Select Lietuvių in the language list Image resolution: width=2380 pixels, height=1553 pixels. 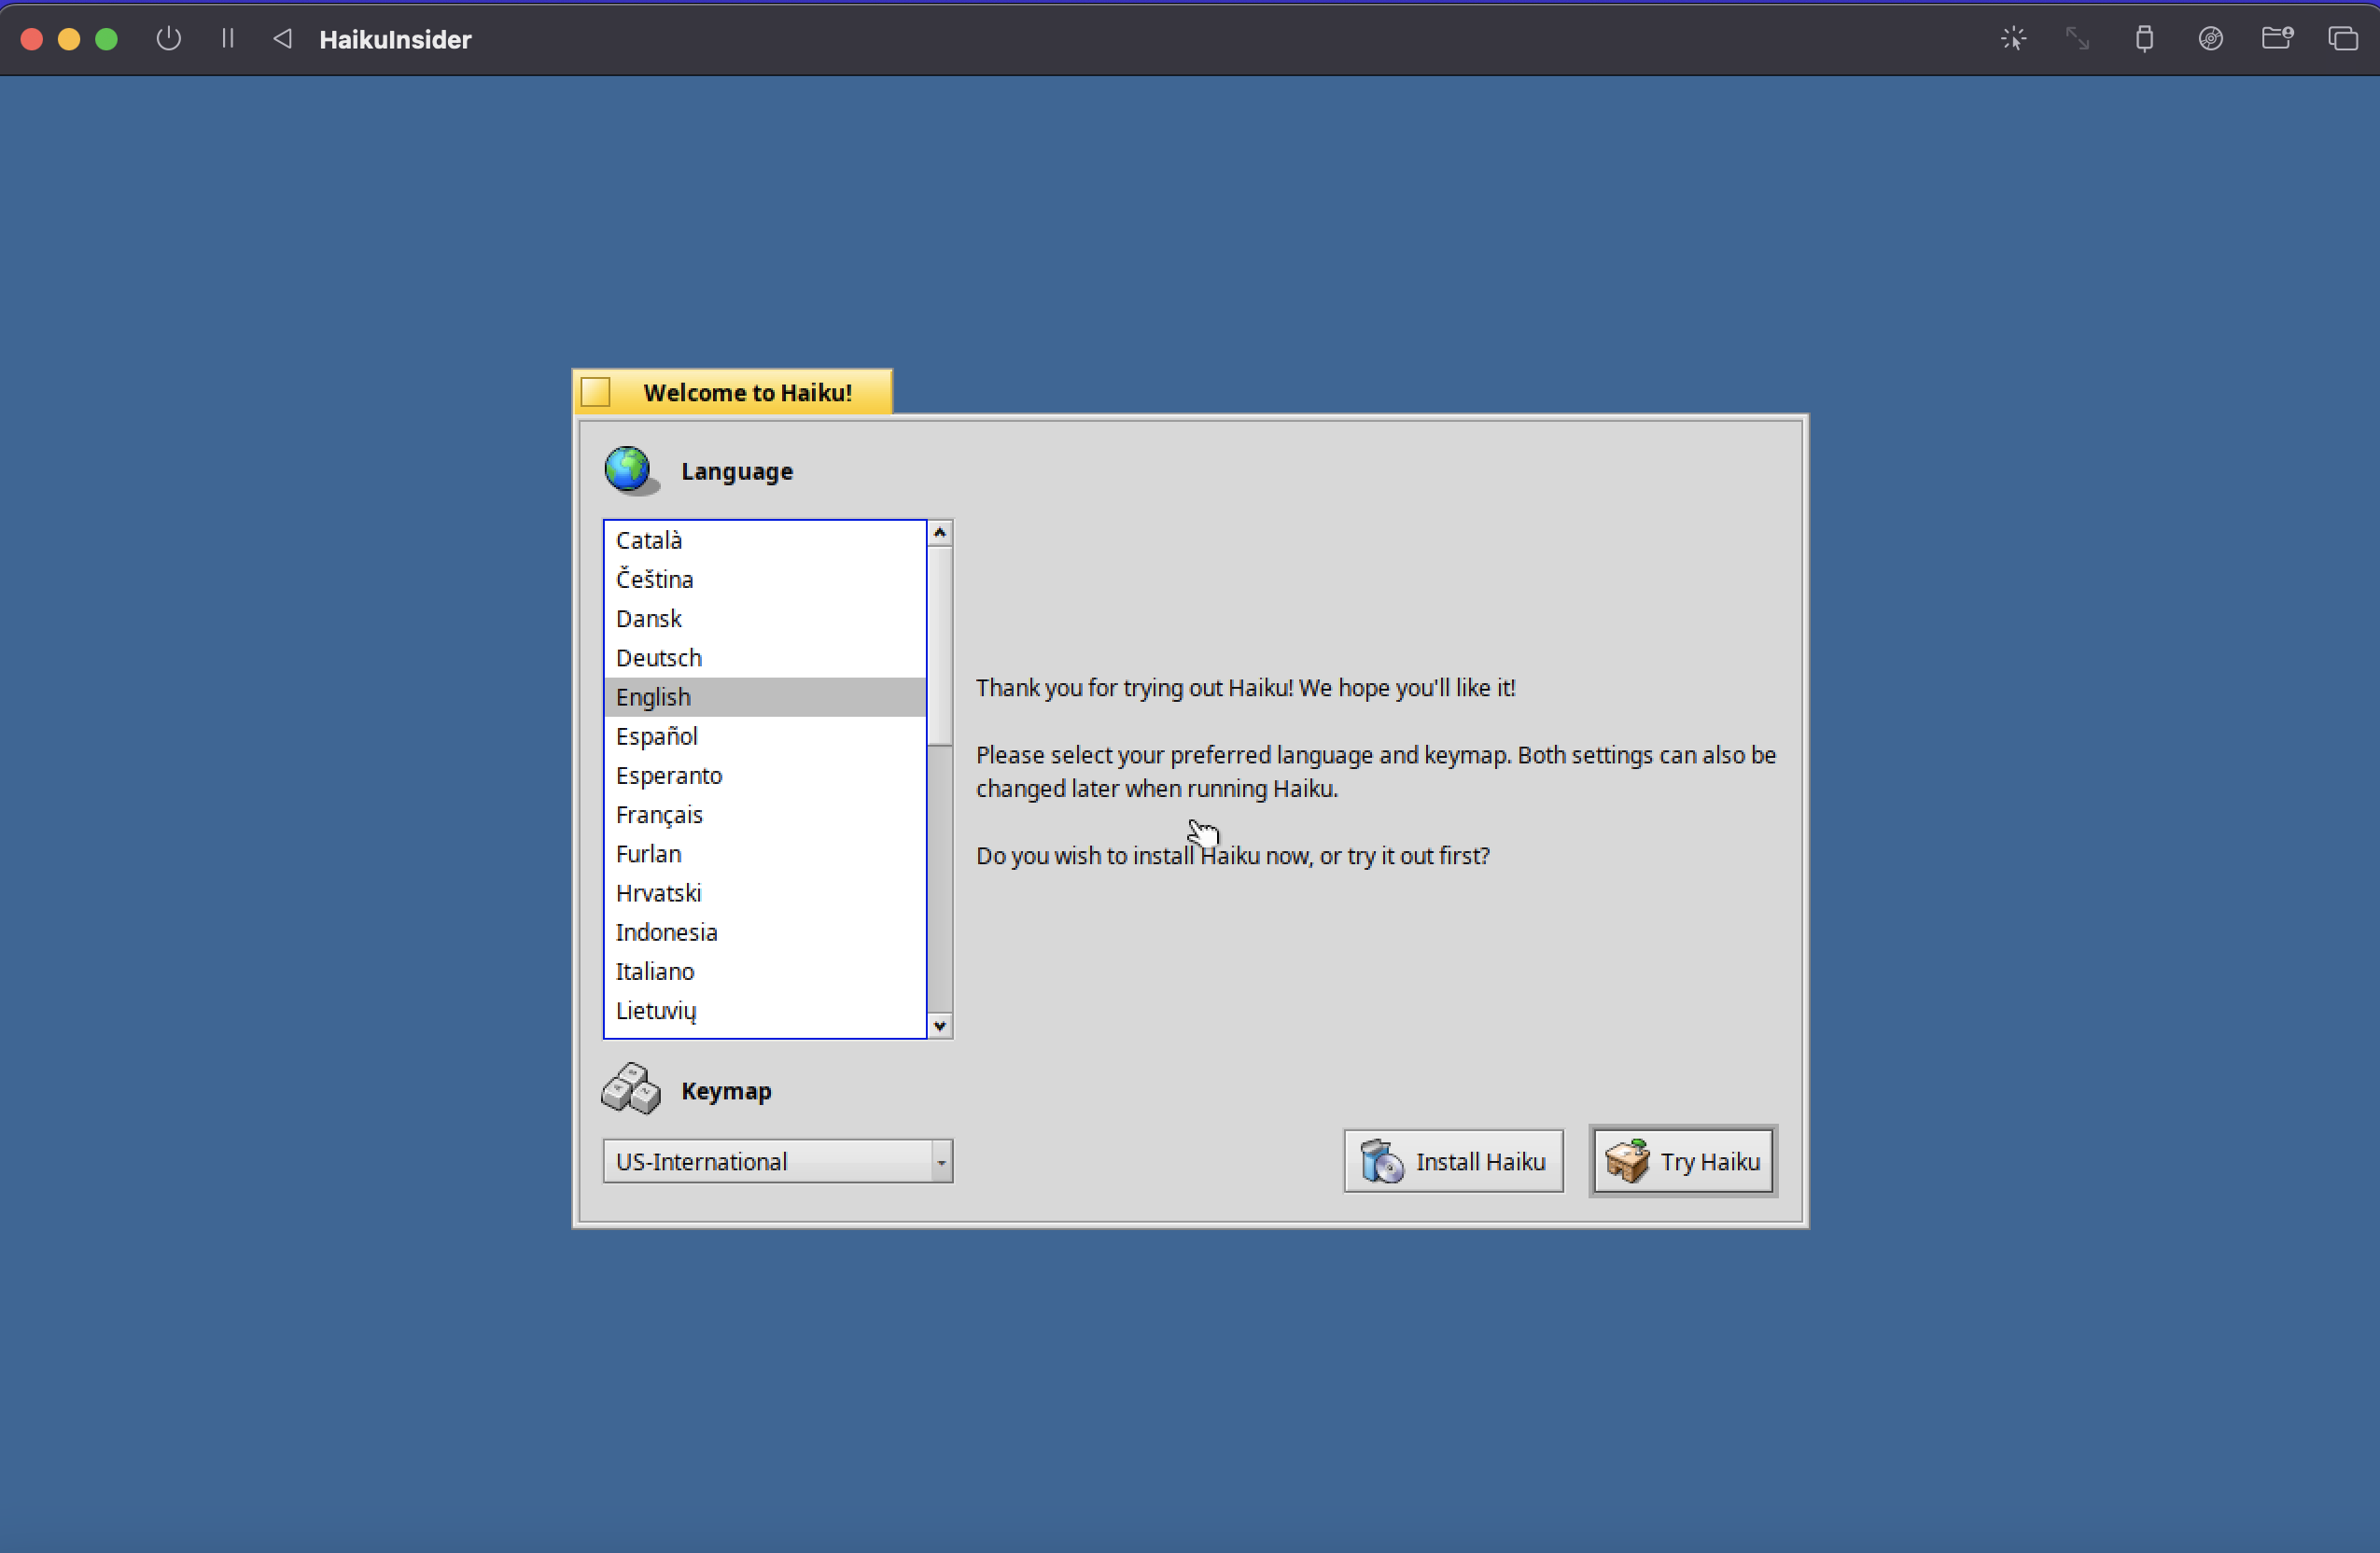(x=765, y=1010)
